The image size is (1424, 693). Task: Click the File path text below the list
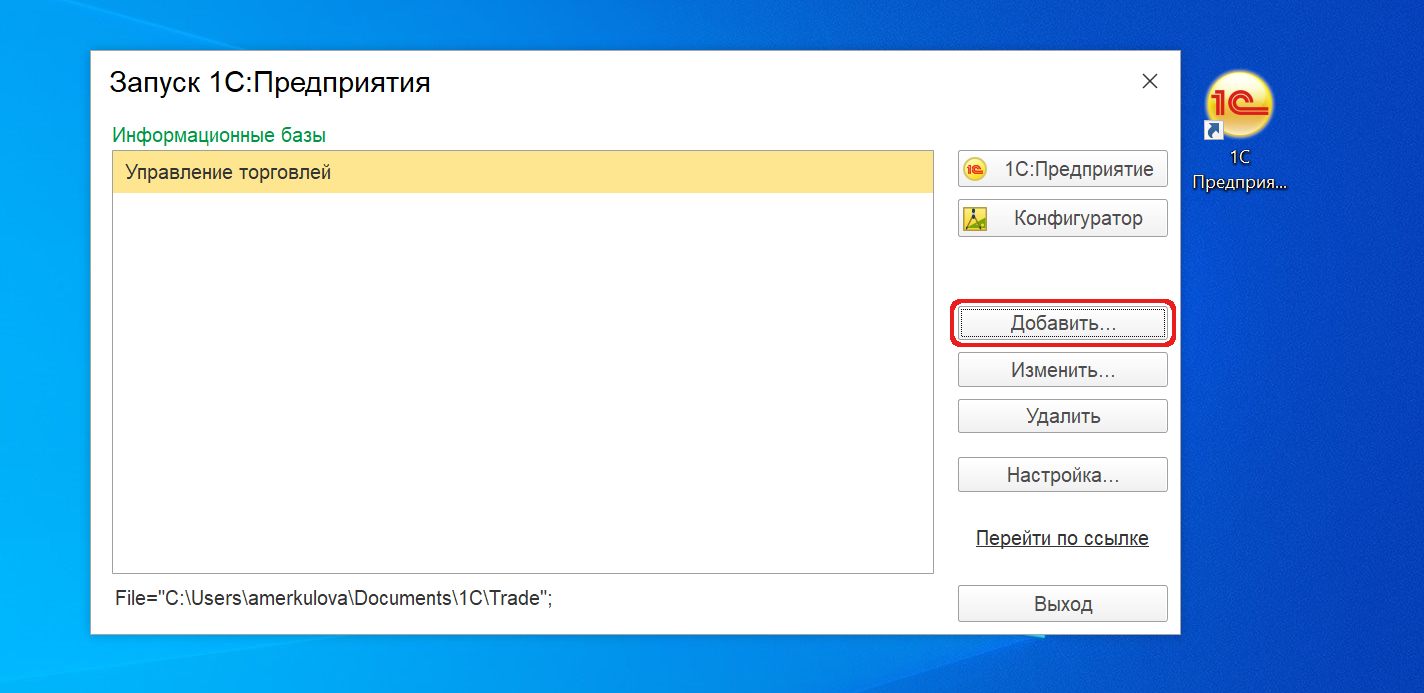click(334, 598)
